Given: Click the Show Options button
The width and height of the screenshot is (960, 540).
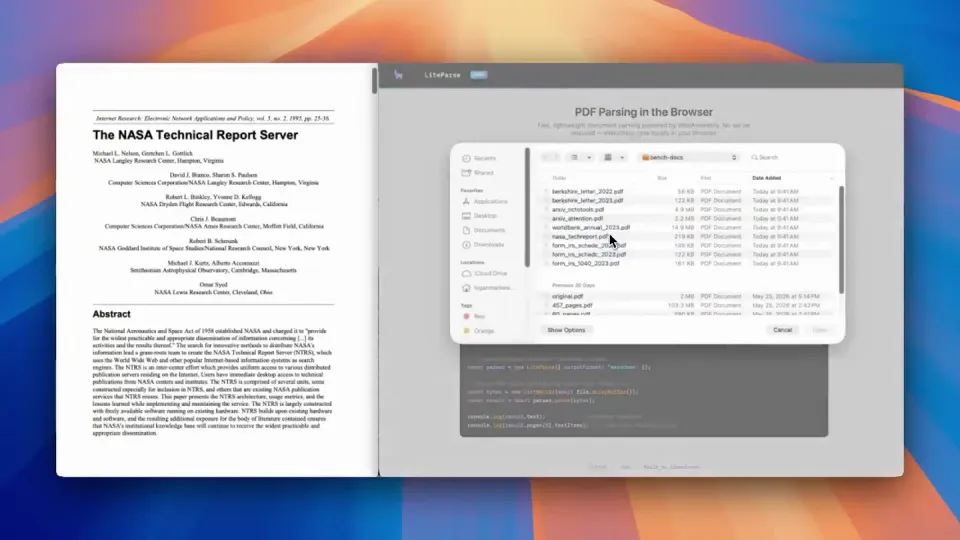Looking at the screenshot, I should click(566, 330).
